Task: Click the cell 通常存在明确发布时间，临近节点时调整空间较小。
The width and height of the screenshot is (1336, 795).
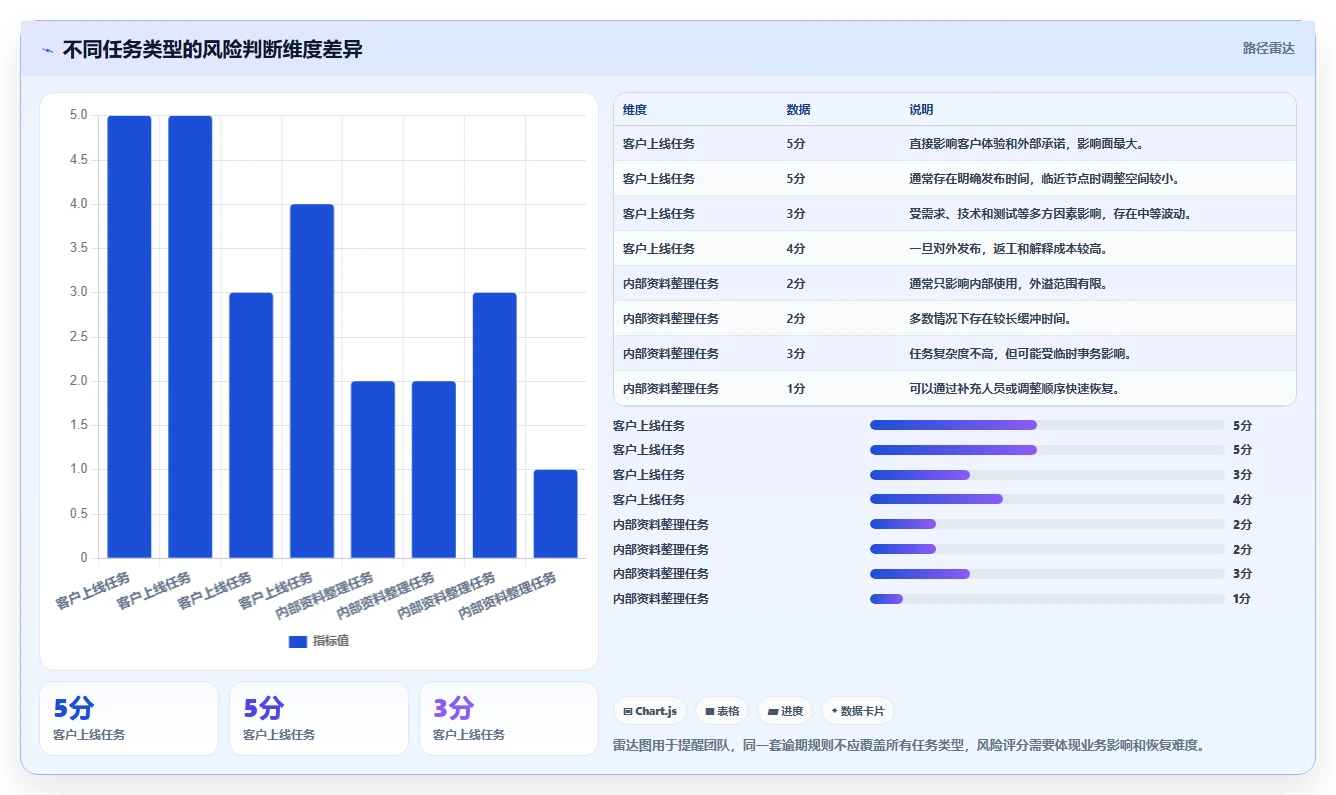Action: 1045,179
